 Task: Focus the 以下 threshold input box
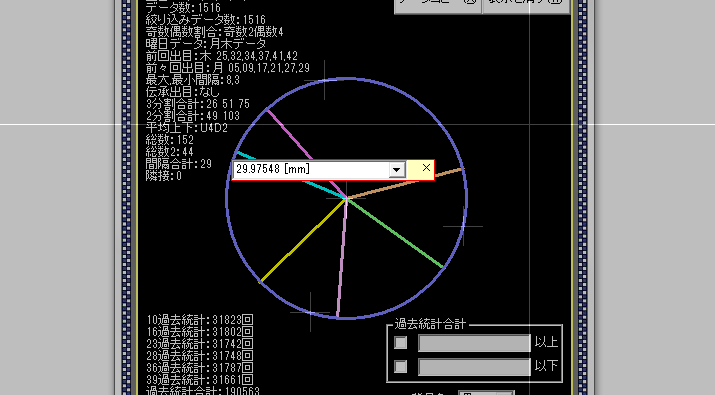tap(474, 366)
